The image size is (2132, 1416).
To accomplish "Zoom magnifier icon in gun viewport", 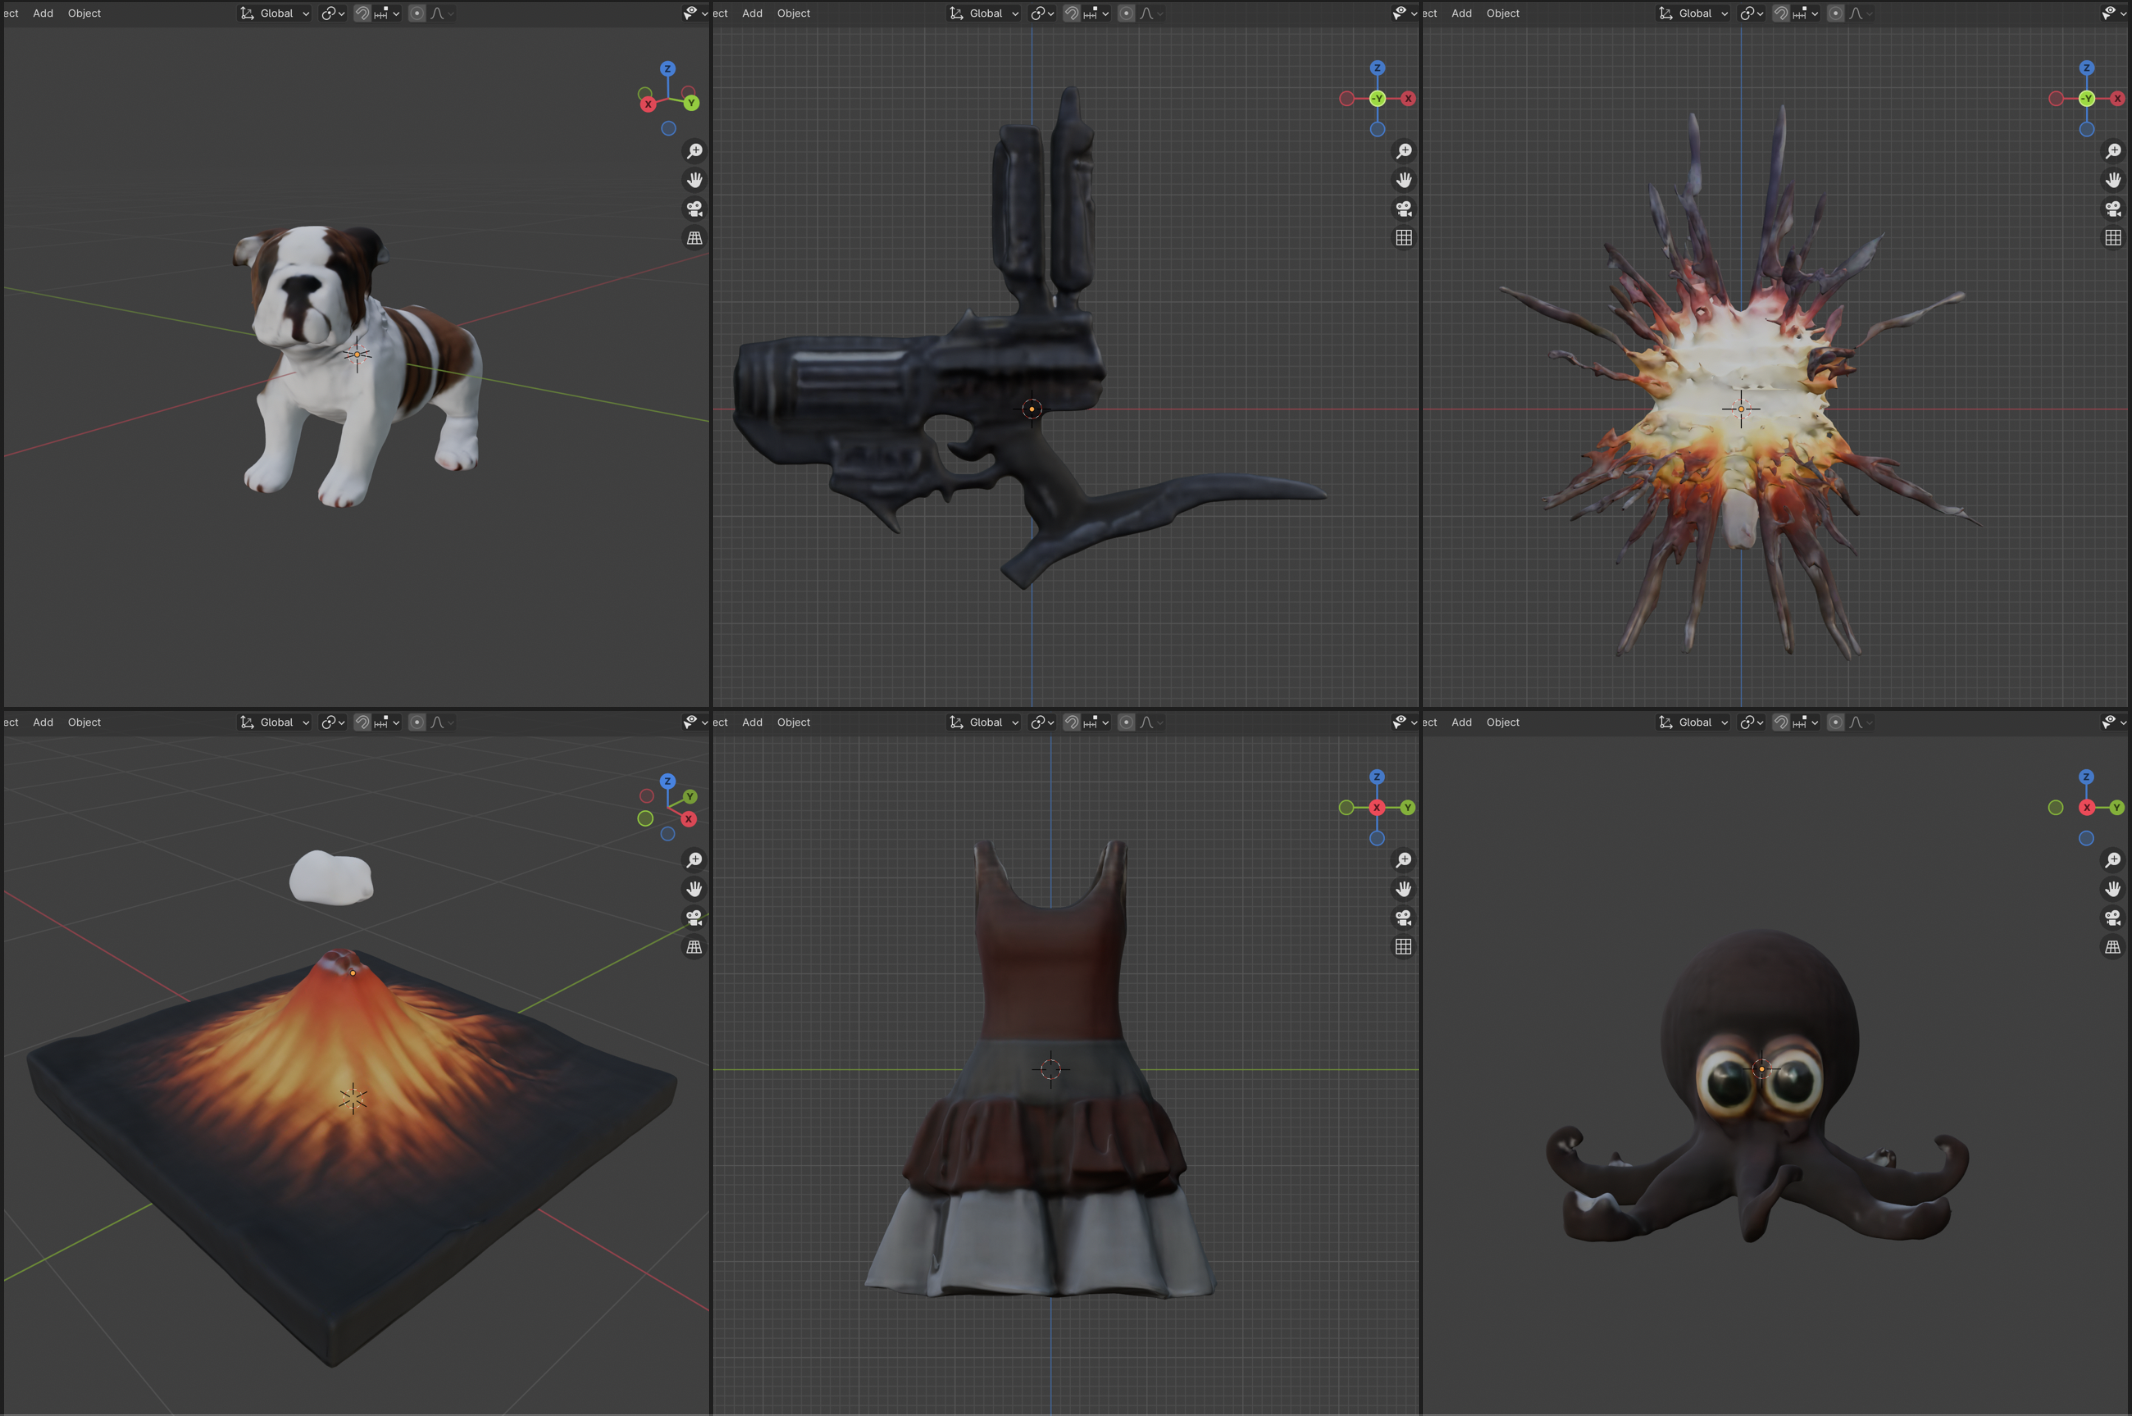I will (x=1404, y=151).
